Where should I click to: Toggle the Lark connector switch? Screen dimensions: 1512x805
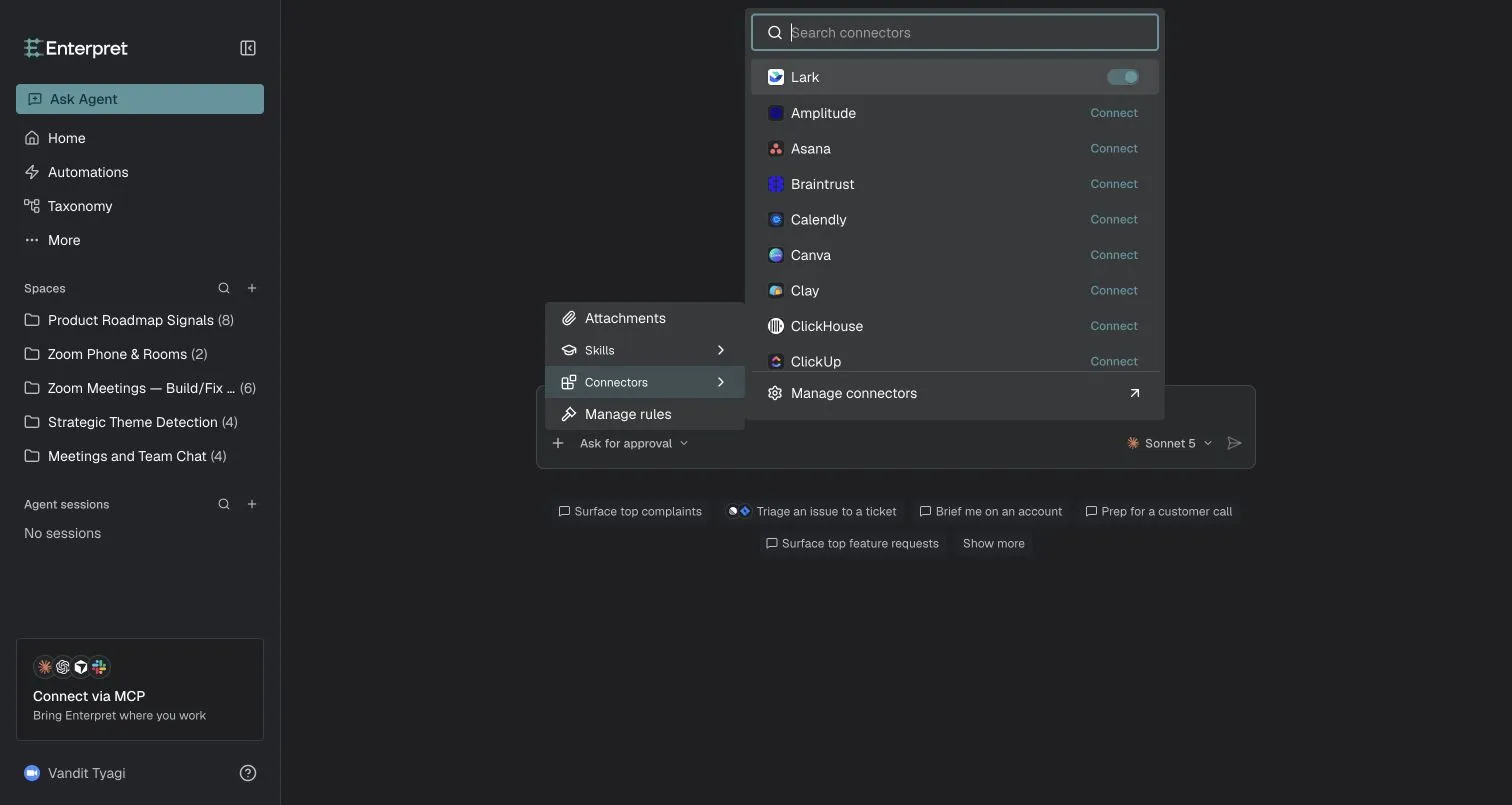coord(1122,77)
